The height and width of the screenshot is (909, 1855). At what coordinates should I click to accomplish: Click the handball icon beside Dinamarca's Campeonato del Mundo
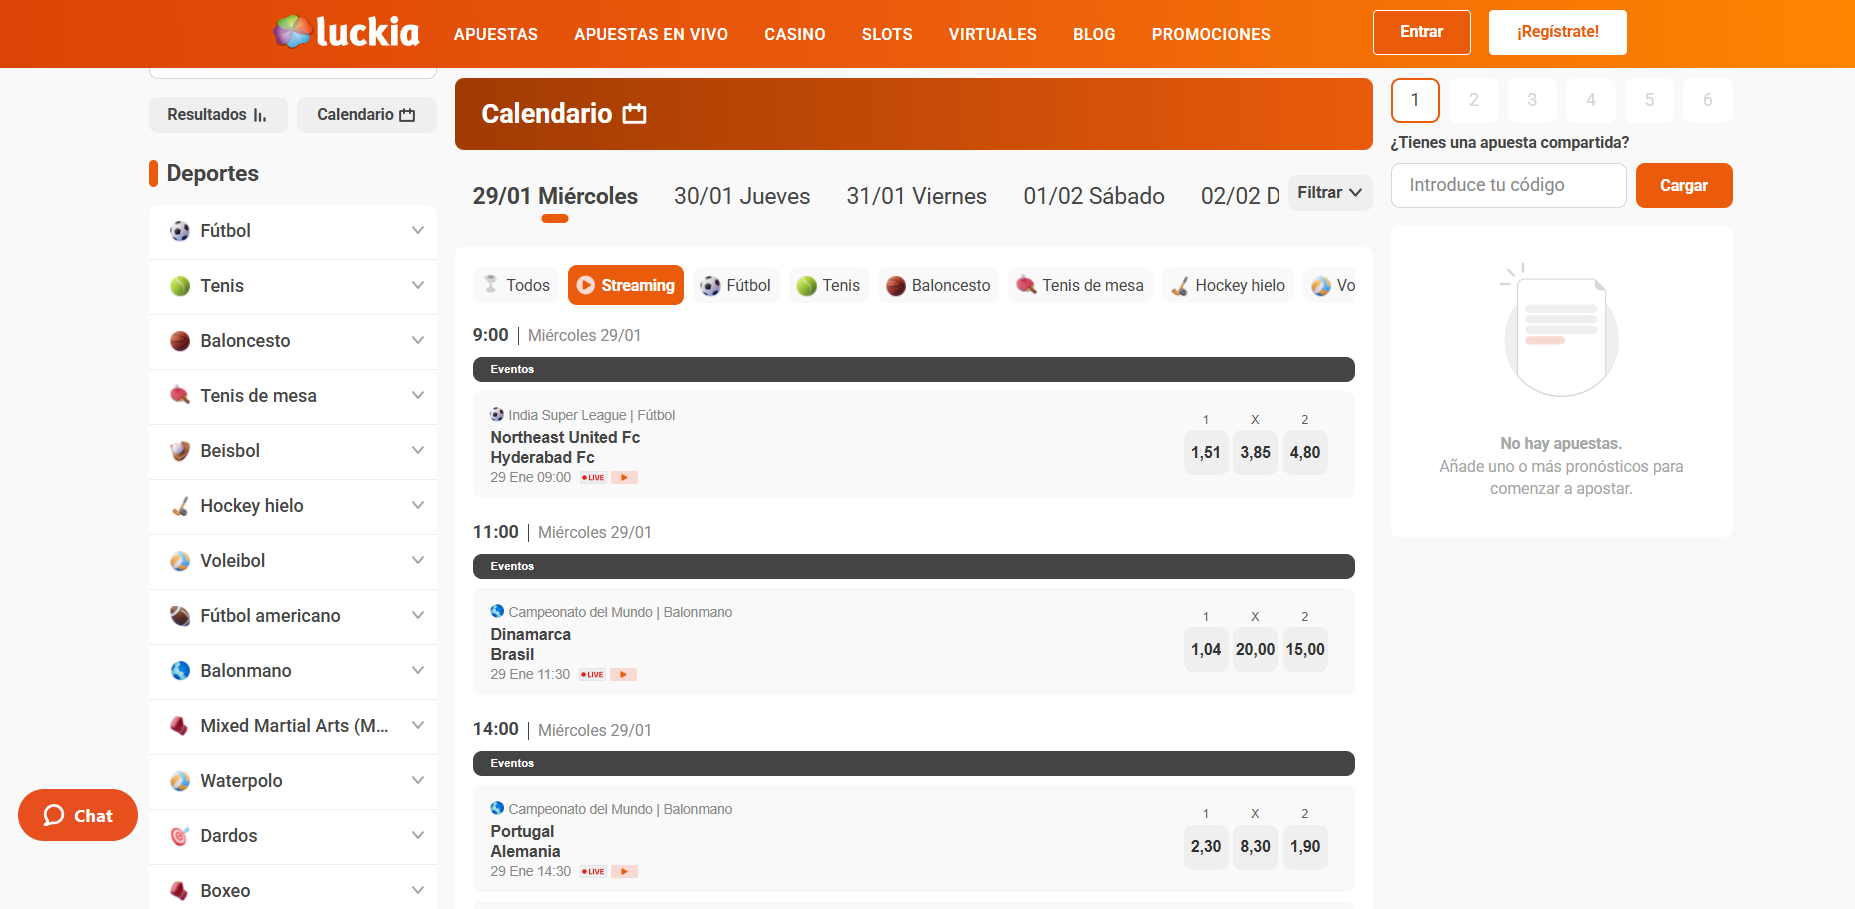coord(497,611)
